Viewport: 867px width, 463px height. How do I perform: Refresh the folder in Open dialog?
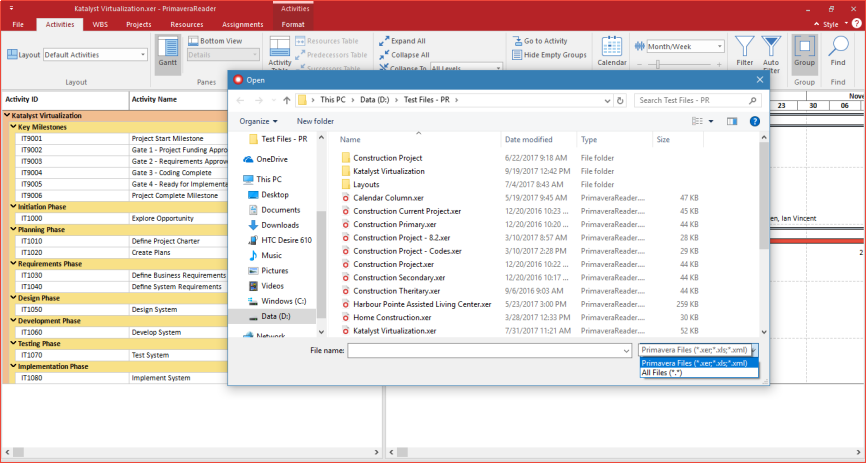tap(620, 101)
